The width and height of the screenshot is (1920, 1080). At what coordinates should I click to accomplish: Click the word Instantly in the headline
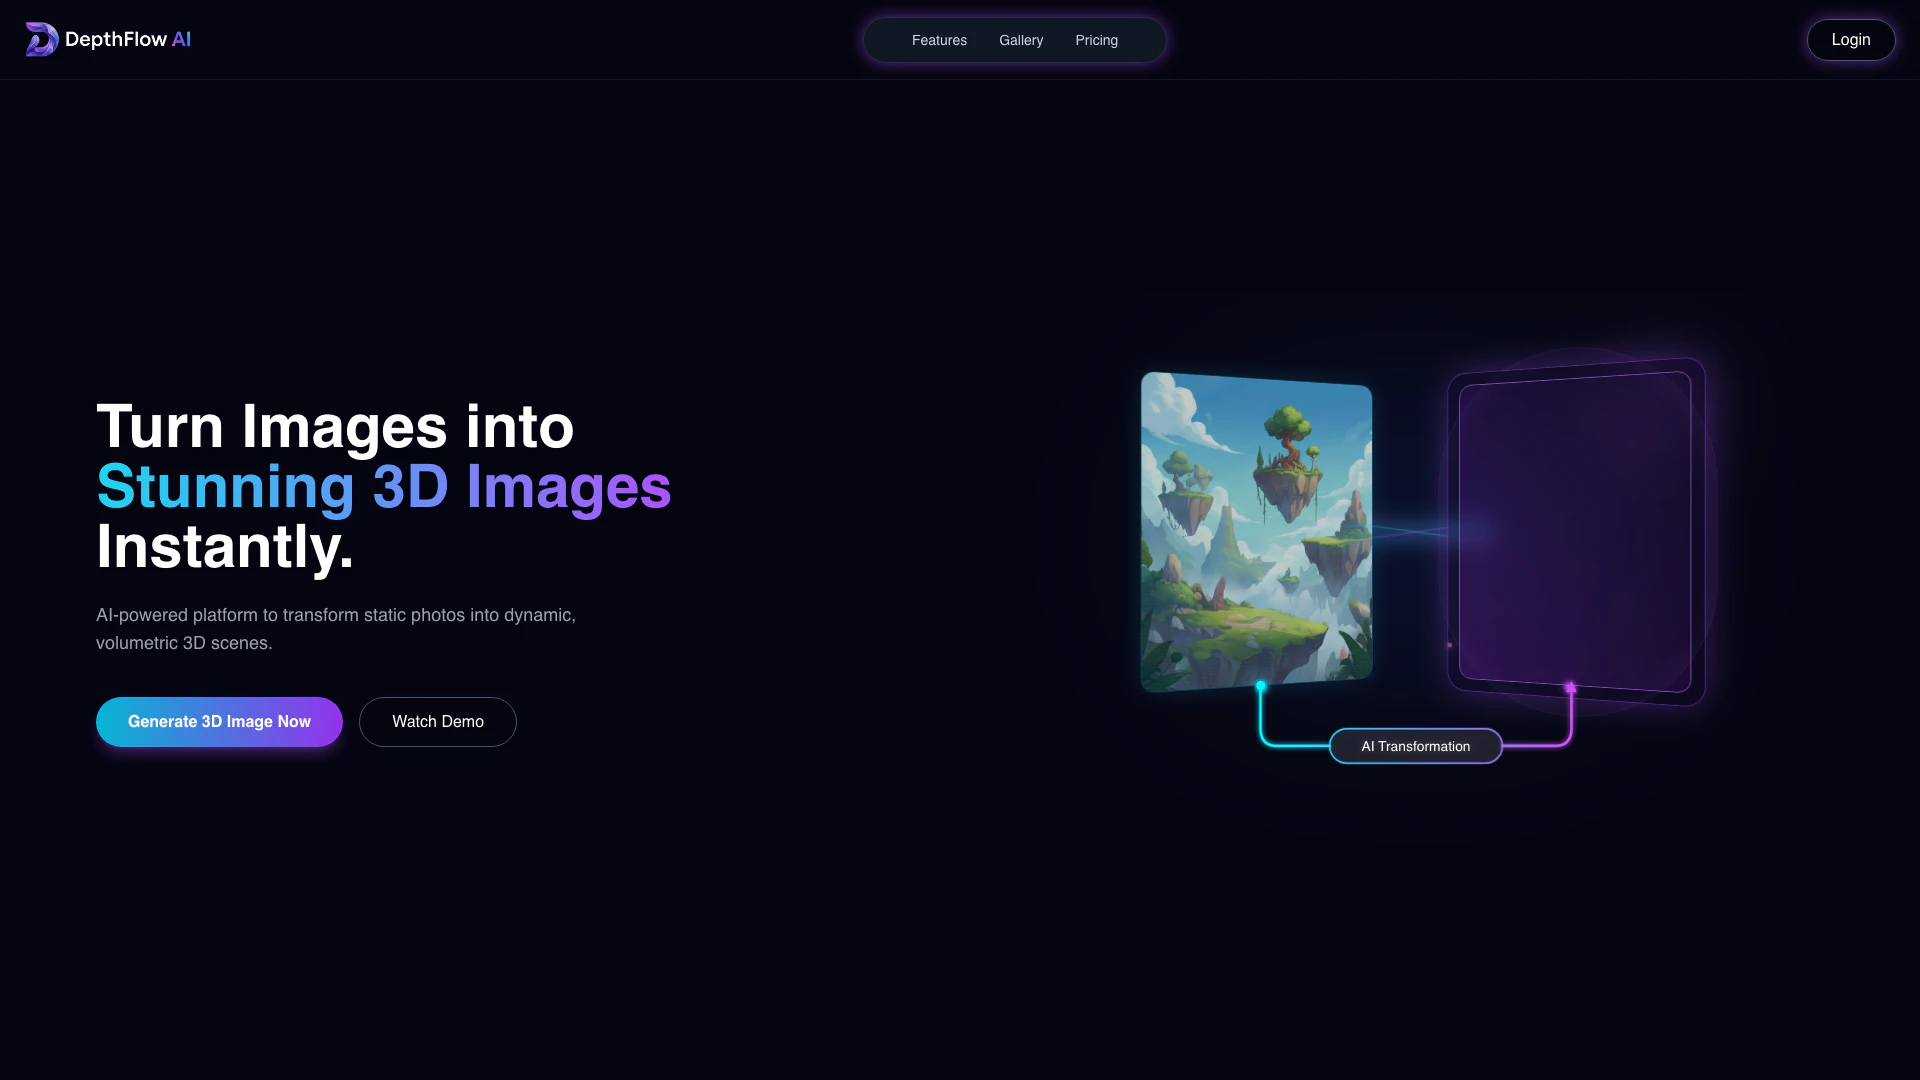click(224, 547)
